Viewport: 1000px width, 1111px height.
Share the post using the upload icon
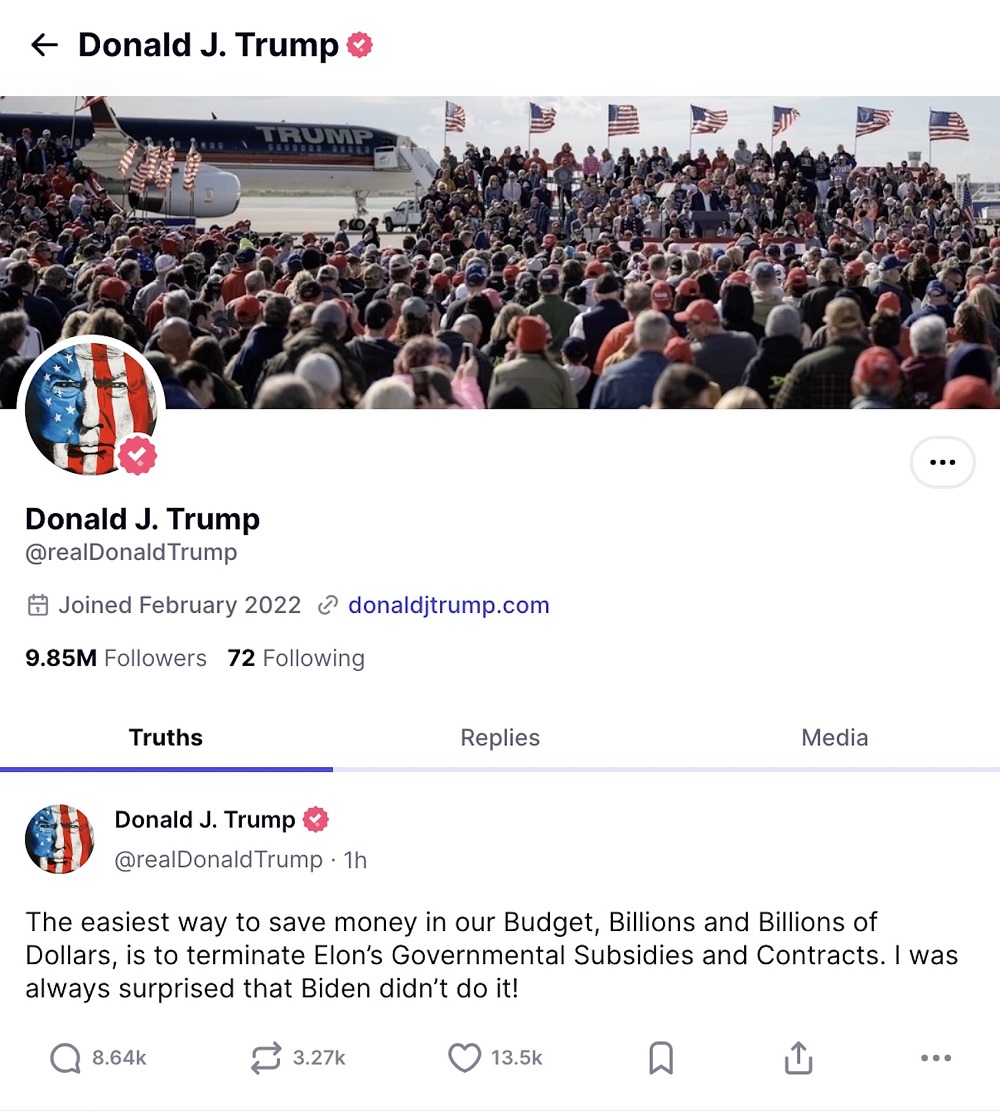(x=799, y=1058)
